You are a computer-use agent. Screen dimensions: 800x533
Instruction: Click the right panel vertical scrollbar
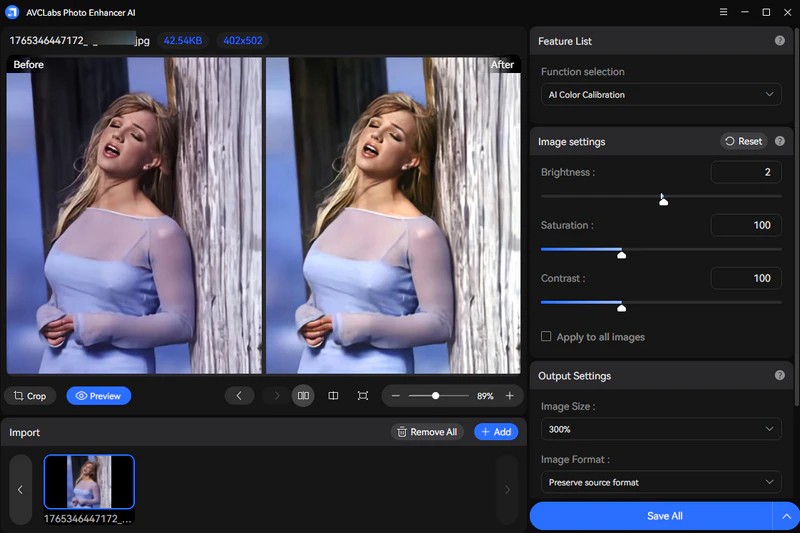click(x=796, y=219)
